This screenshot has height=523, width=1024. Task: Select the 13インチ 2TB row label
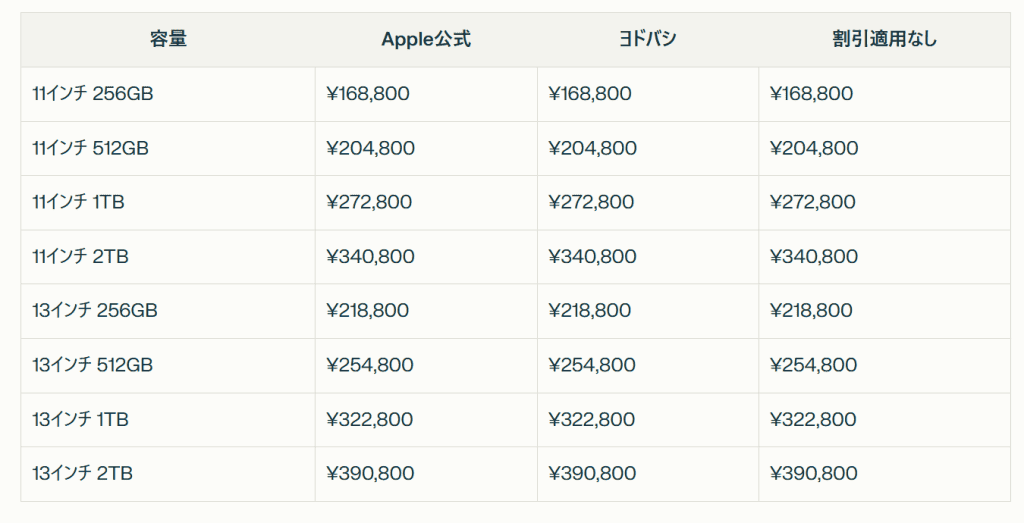pos(82,473)
